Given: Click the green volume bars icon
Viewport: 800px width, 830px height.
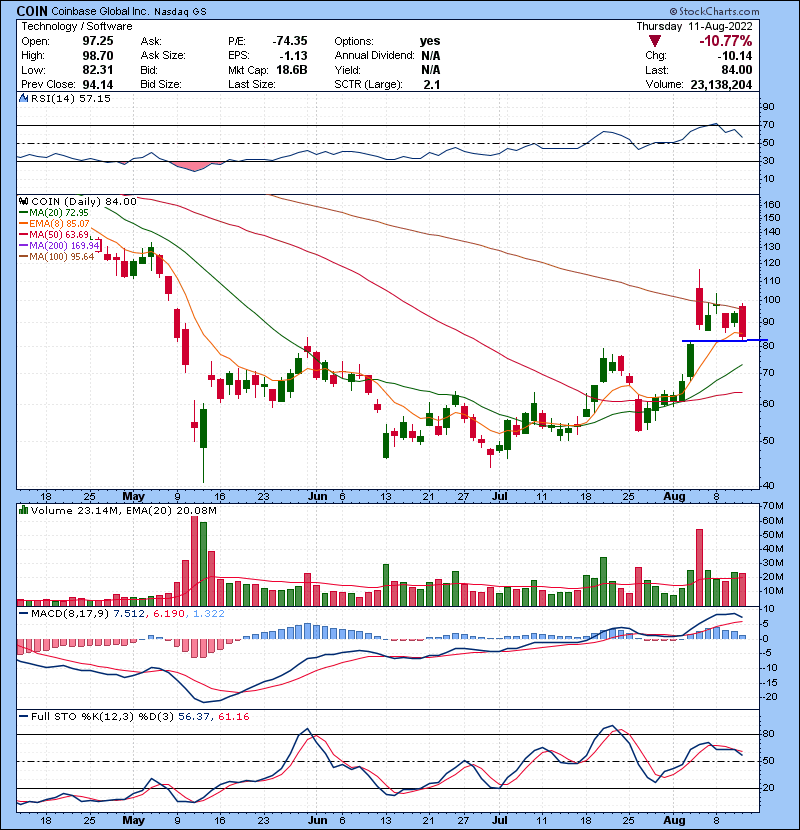Looking at the screenshot, I should point(23,511).
